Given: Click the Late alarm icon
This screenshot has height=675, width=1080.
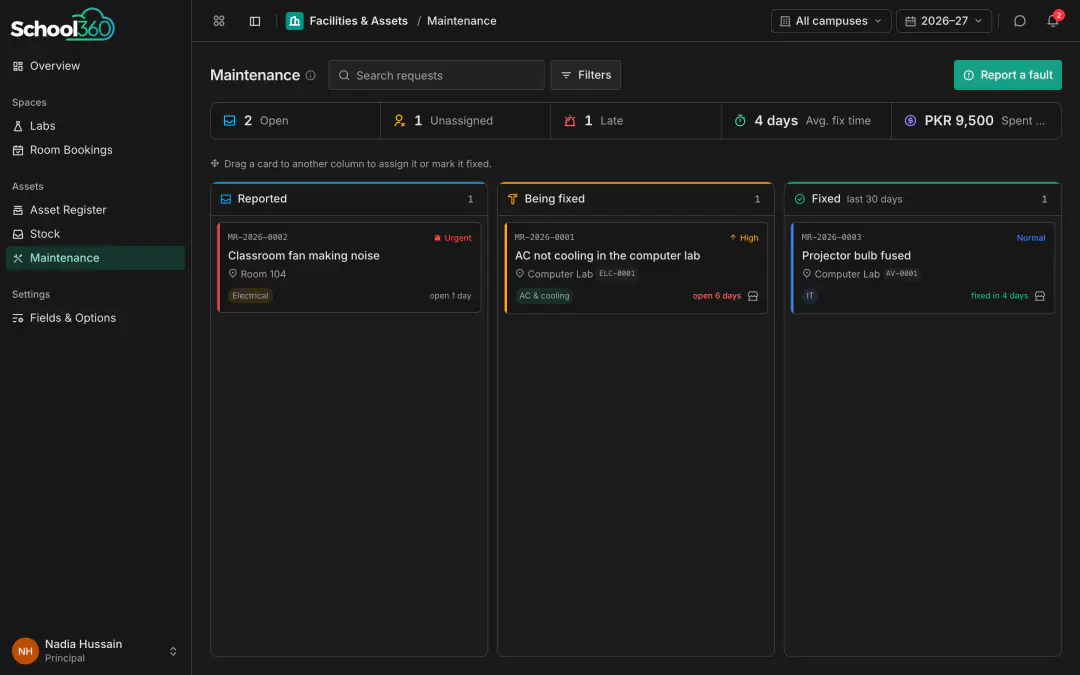Looking at the screenshot, I should (x=570, y=121).
